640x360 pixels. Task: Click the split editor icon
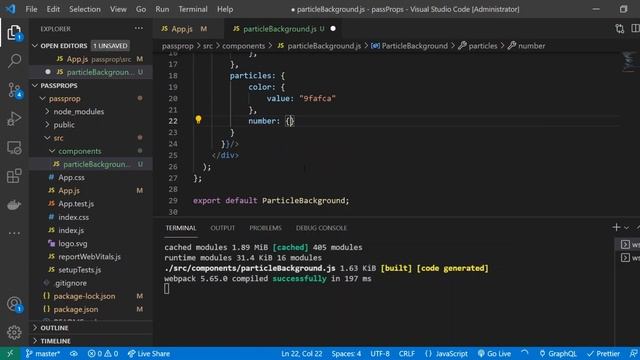point(635,29)
